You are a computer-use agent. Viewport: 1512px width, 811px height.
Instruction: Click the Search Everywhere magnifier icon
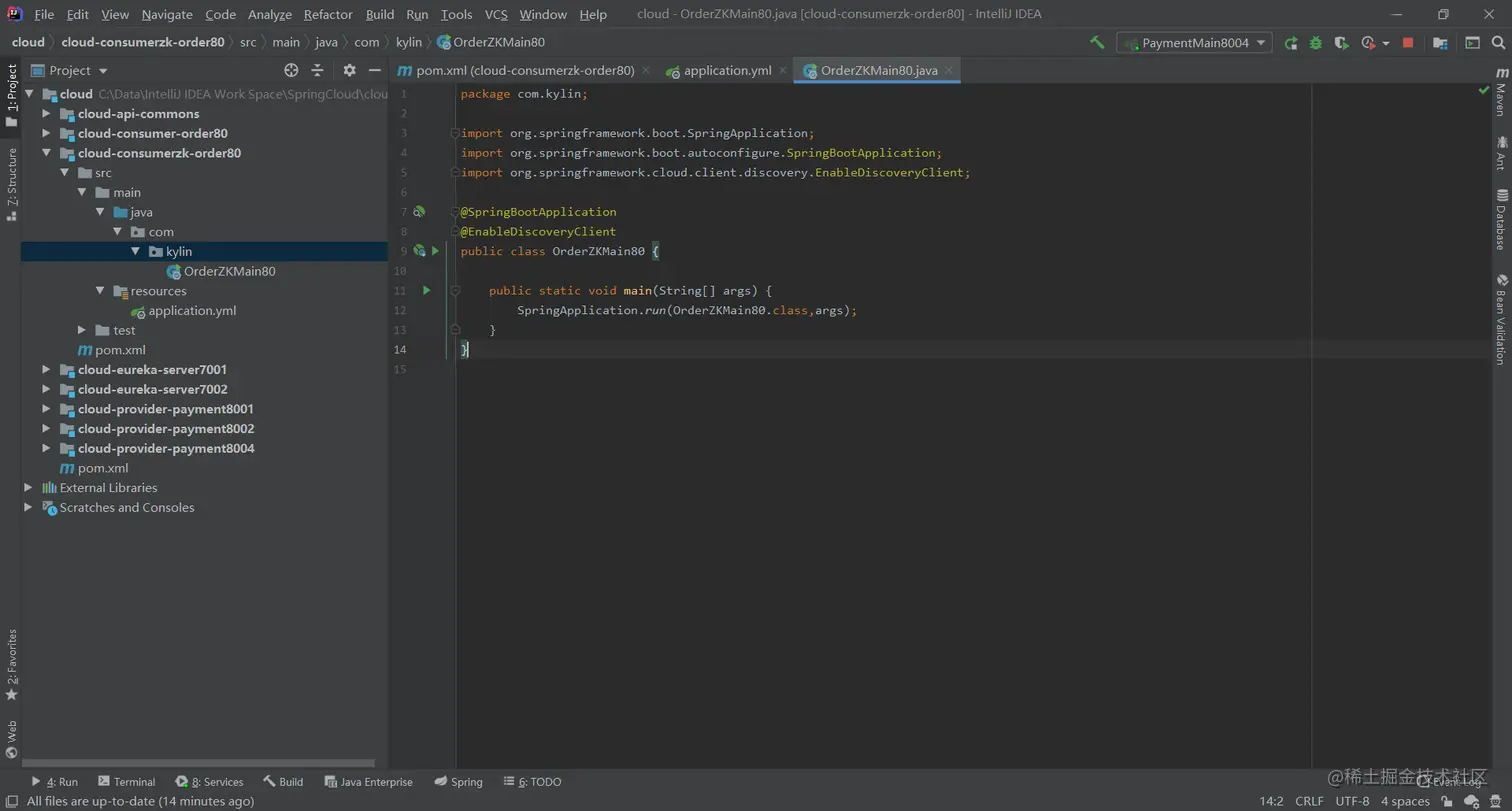[1497, 43]
